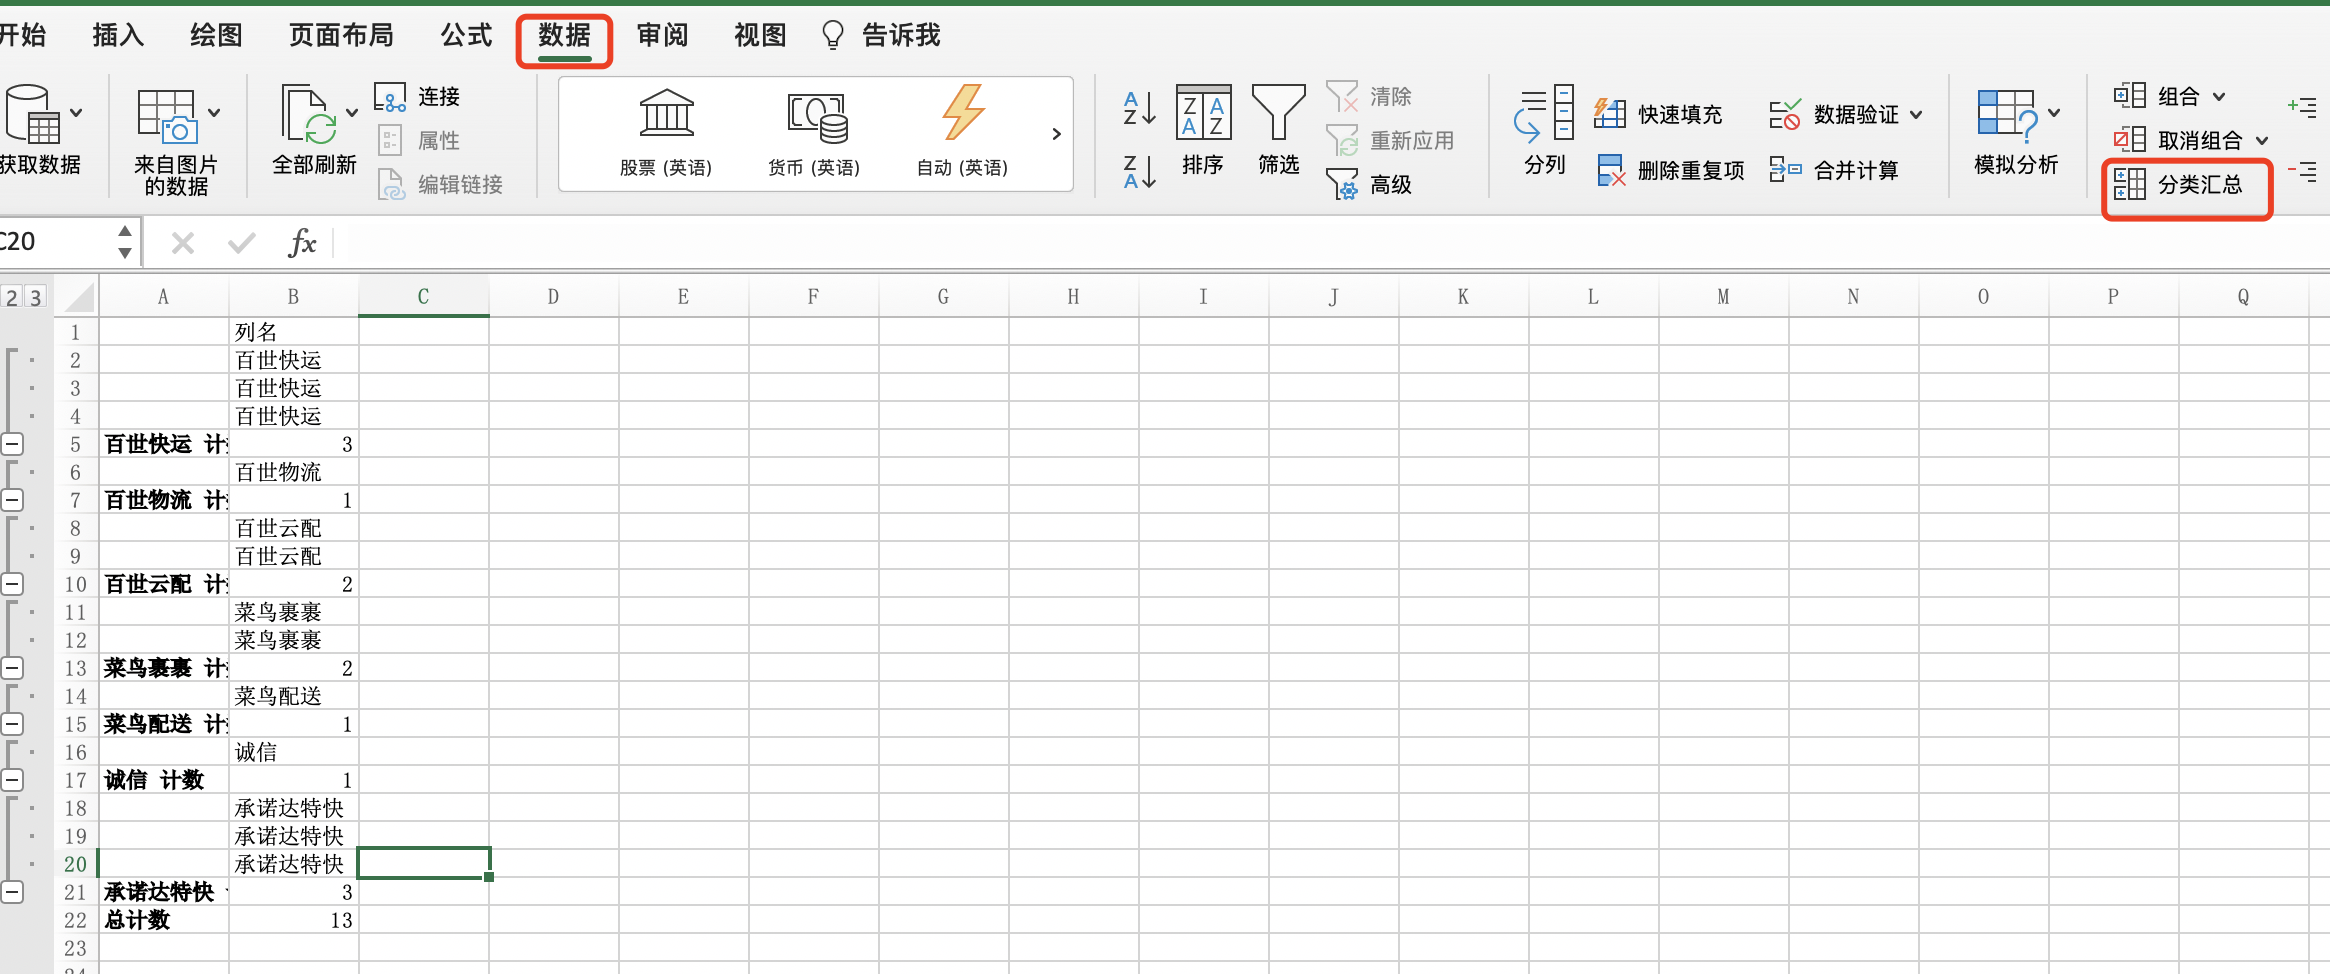Sort descending Z to A
The width and height of the screenshot is (2330, 974).
coord(1139,172)
